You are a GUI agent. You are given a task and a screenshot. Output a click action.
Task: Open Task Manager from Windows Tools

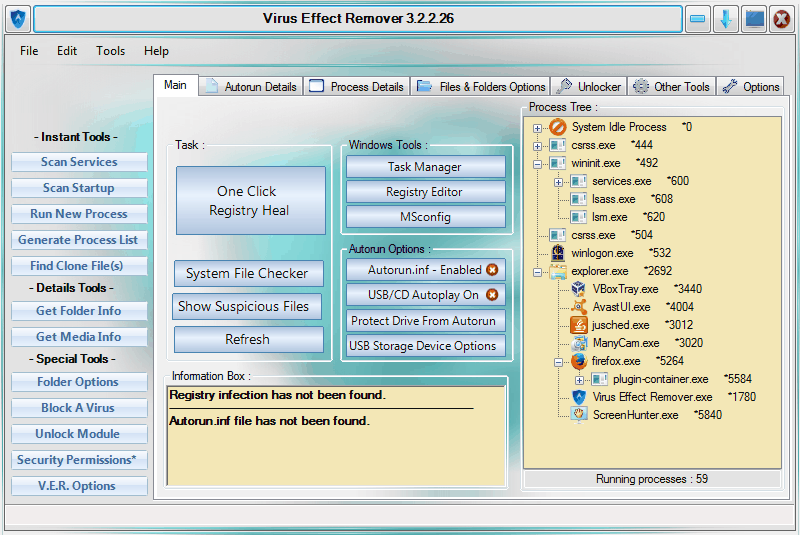click(426, 167)
